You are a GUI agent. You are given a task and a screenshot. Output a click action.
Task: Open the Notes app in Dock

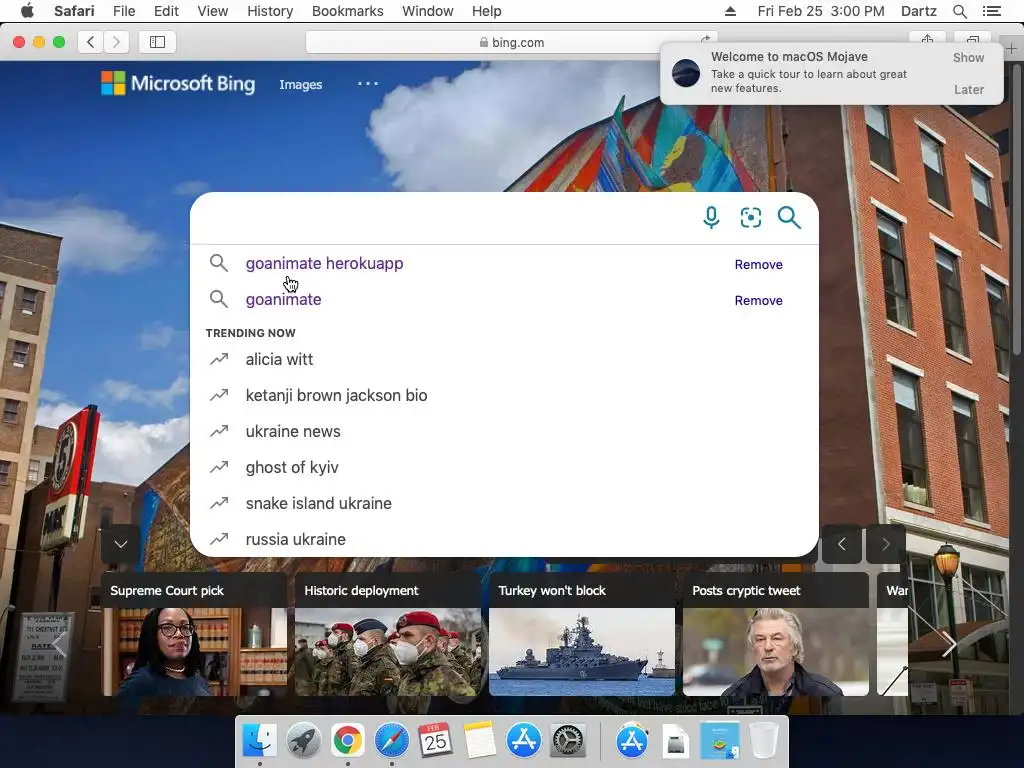(x=480, y=741)
